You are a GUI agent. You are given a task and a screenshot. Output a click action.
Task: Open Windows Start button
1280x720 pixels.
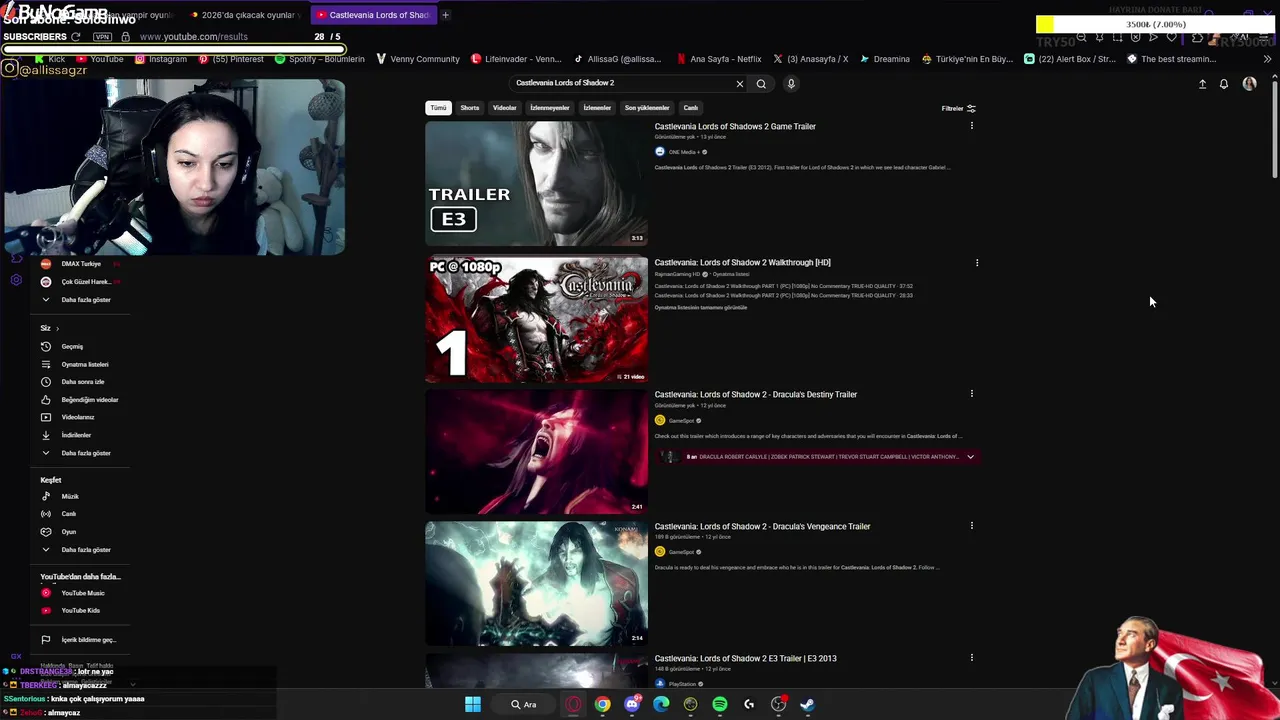(x=472, y=704)
